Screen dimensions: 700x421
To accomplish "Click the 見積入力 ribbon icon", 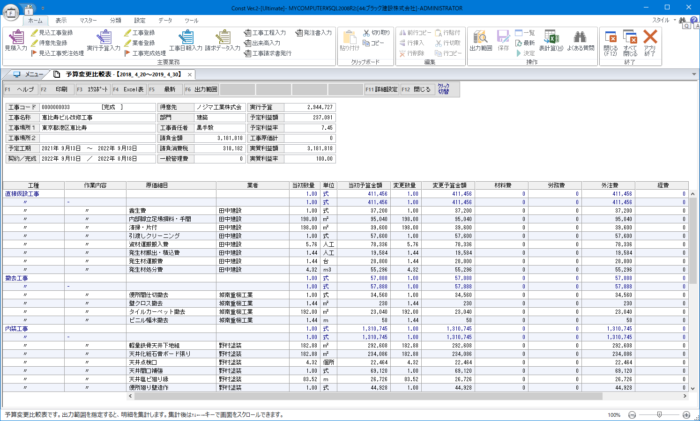I will coord(16,40).
